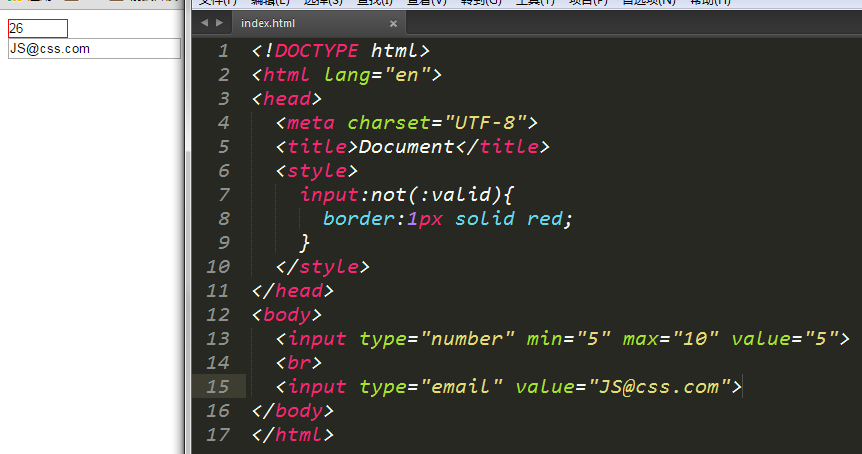Viewport: 862px width, 454px height.
Task: Click the type="number" attribute
Action: click(x=437, y=339)
